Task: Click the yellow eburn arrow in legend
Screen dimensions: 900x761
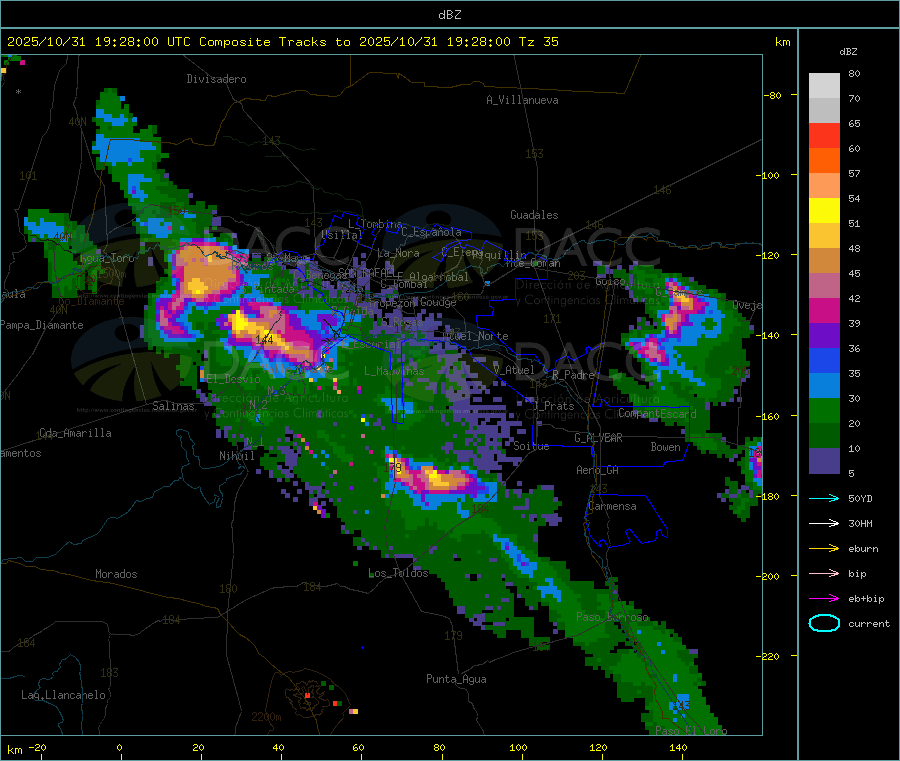Action: coord(824,549)
